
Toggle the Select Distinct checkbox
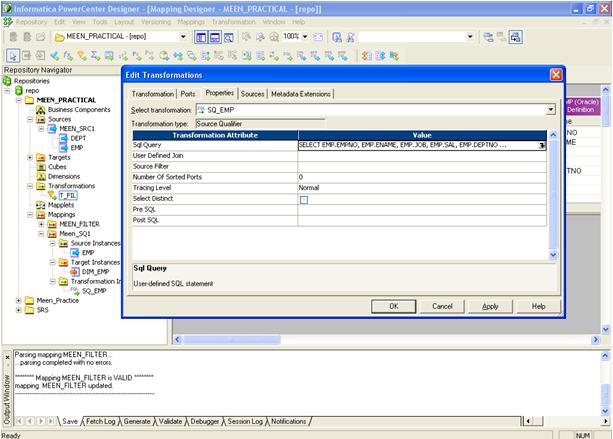303,199
